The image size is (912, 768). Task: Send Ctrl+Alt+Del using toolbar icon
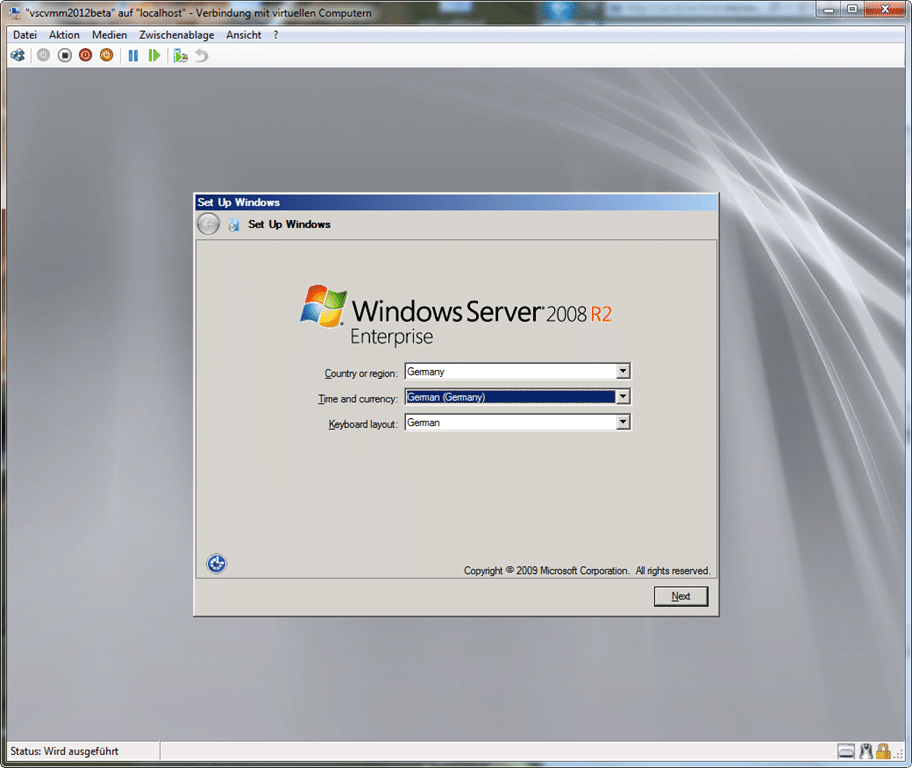[x=18, y=55]
